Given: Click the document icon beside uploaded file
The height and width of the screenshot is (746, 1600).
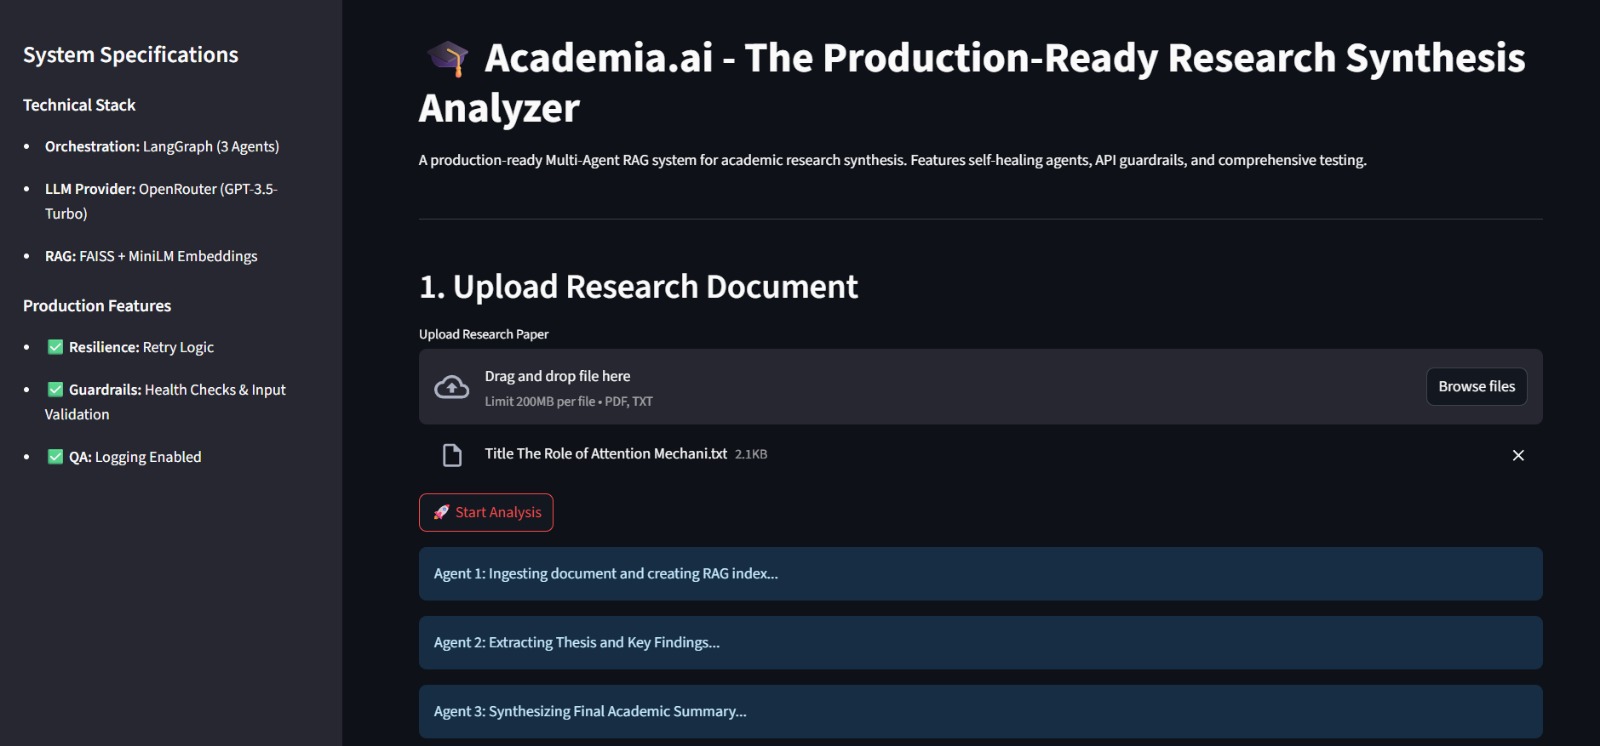Looking at the screenshot, I should pos(452,455).
